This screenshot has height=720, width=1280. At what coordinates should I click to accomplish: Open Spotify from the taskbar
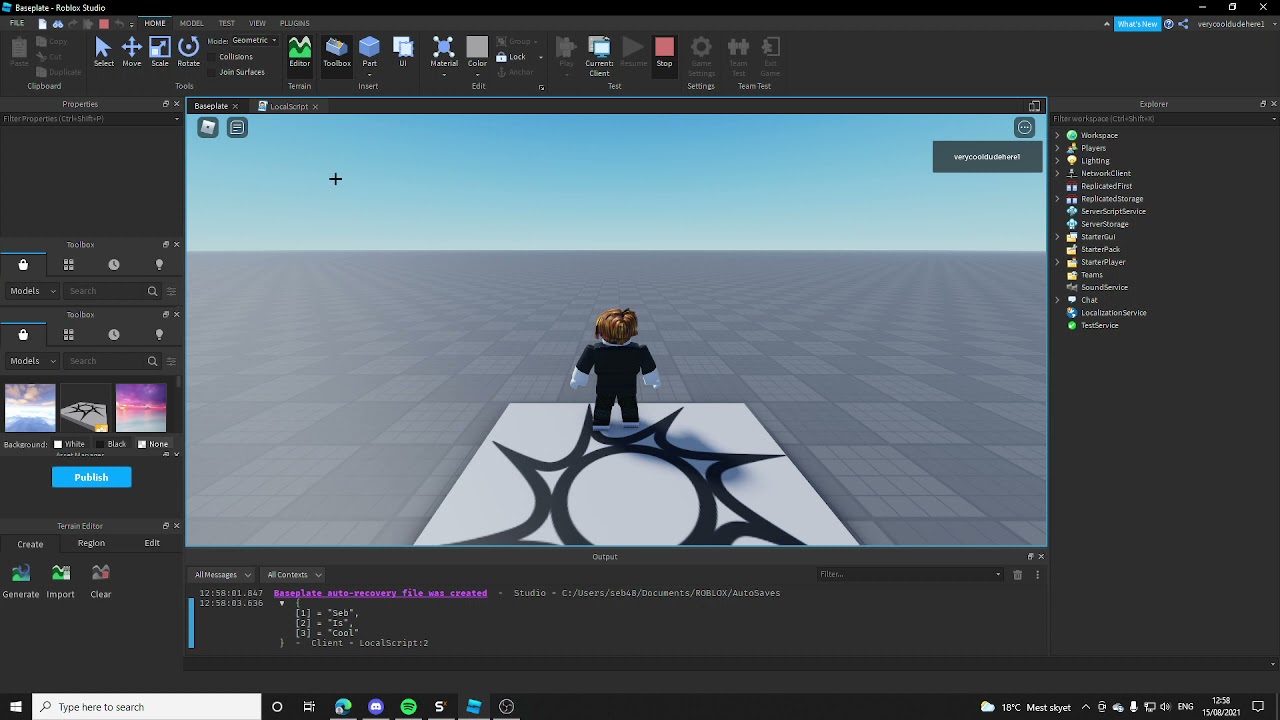(x=408, y=707)
